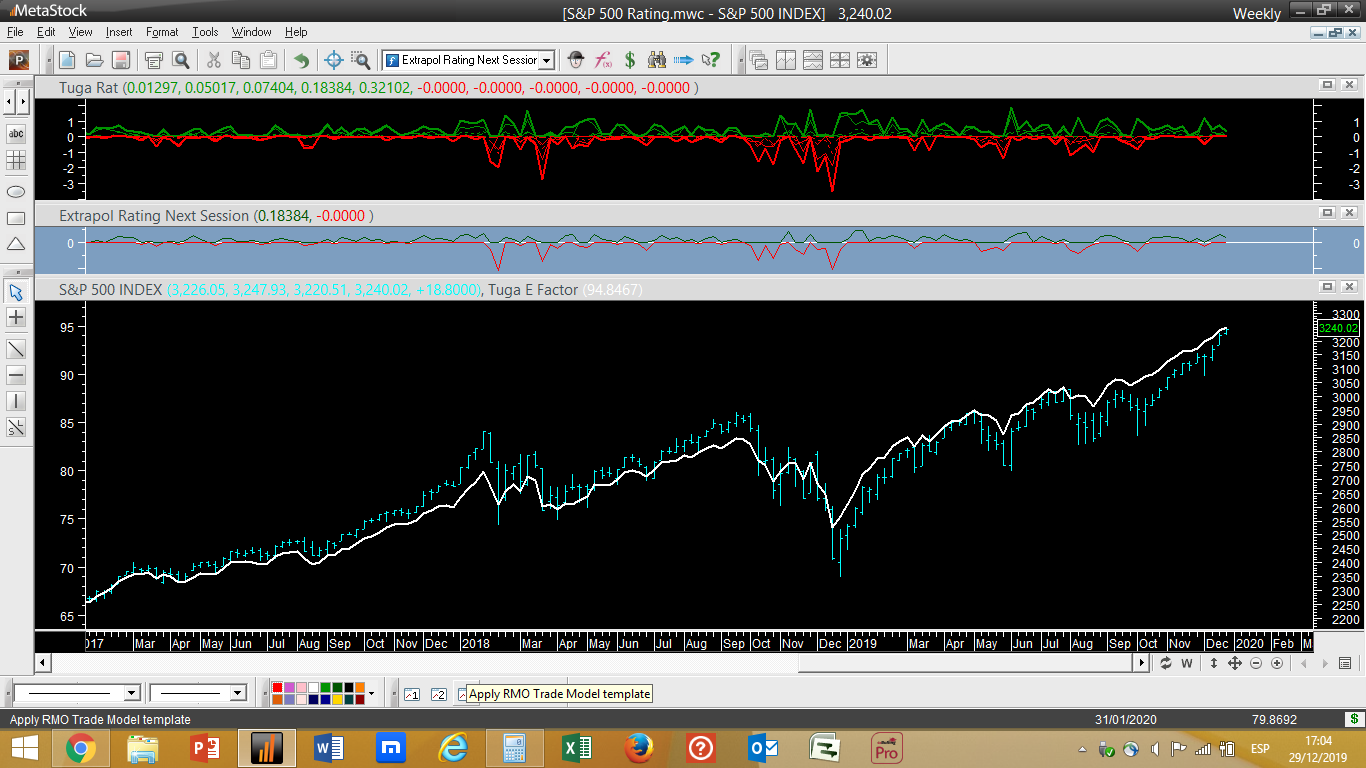Open the Insert menu
This screenshot has width=1366, height=768.
[x=118, y=32]
